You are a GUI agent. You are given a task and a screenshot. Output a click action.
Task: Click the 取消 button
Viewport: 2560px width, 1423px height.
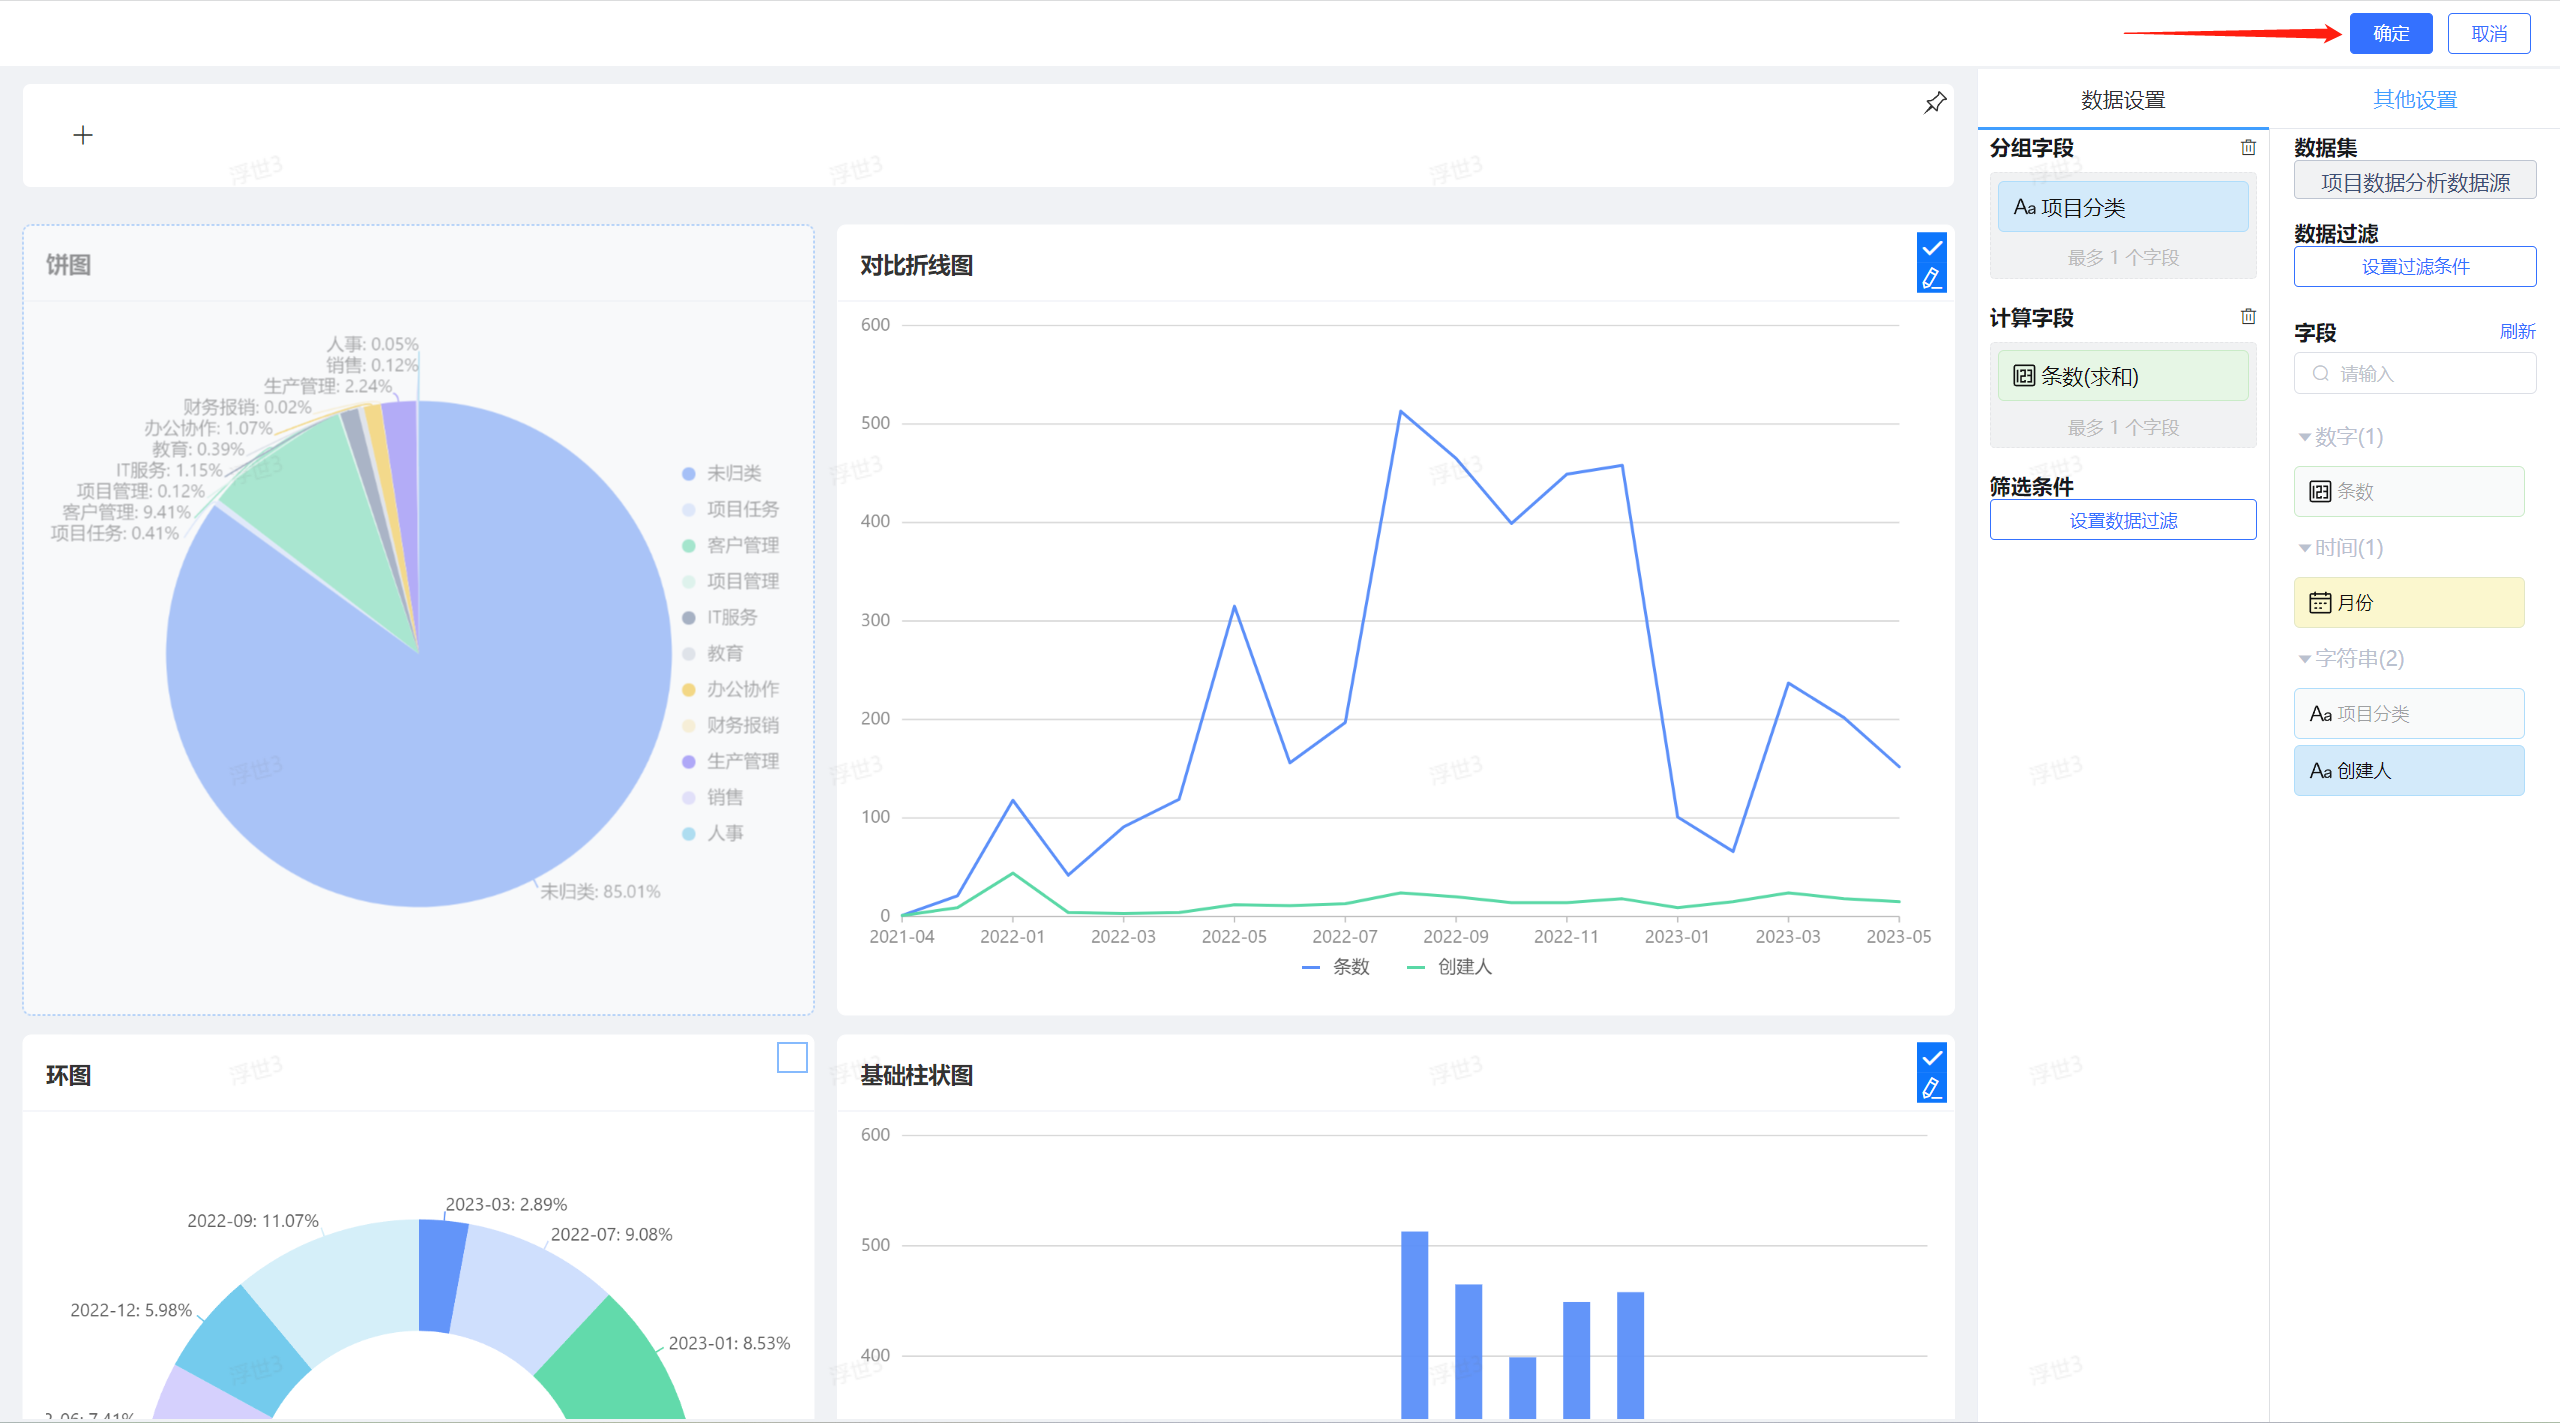click(x=2489, y=34)
